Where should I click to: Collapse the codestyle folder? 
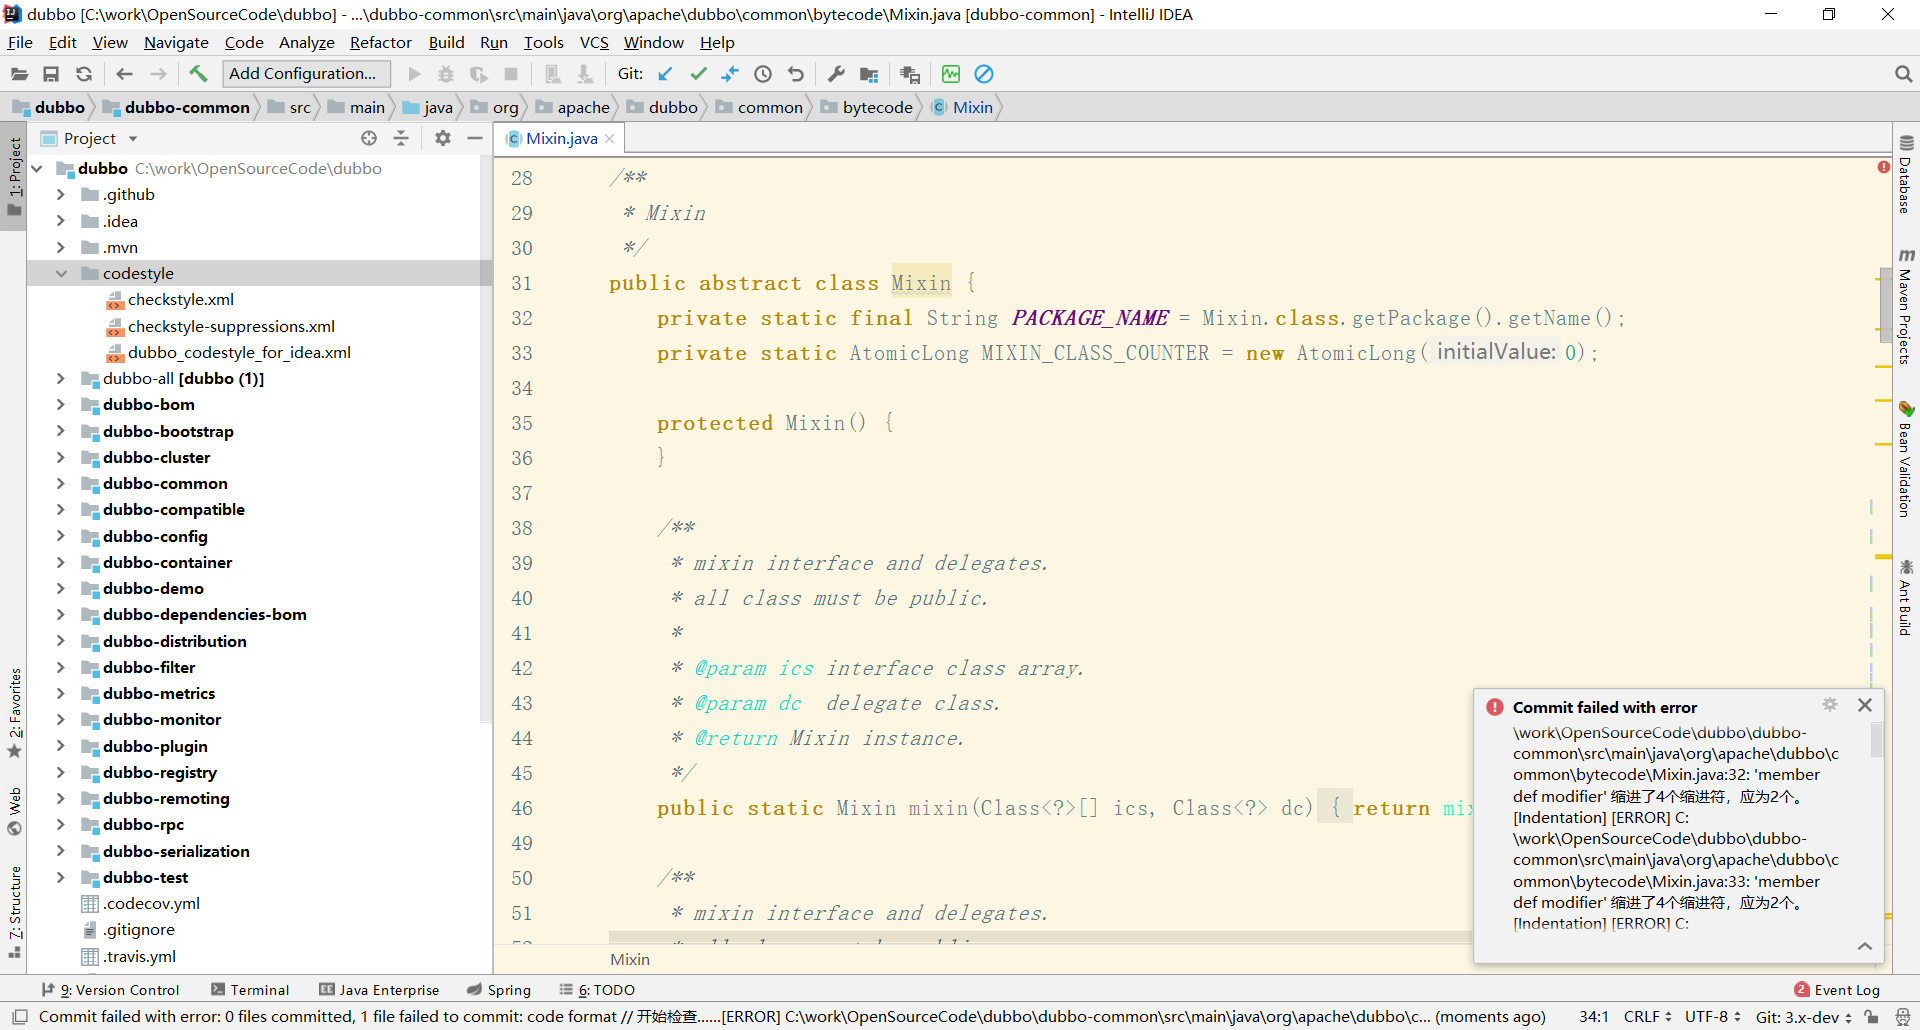[x=60, y=273]
